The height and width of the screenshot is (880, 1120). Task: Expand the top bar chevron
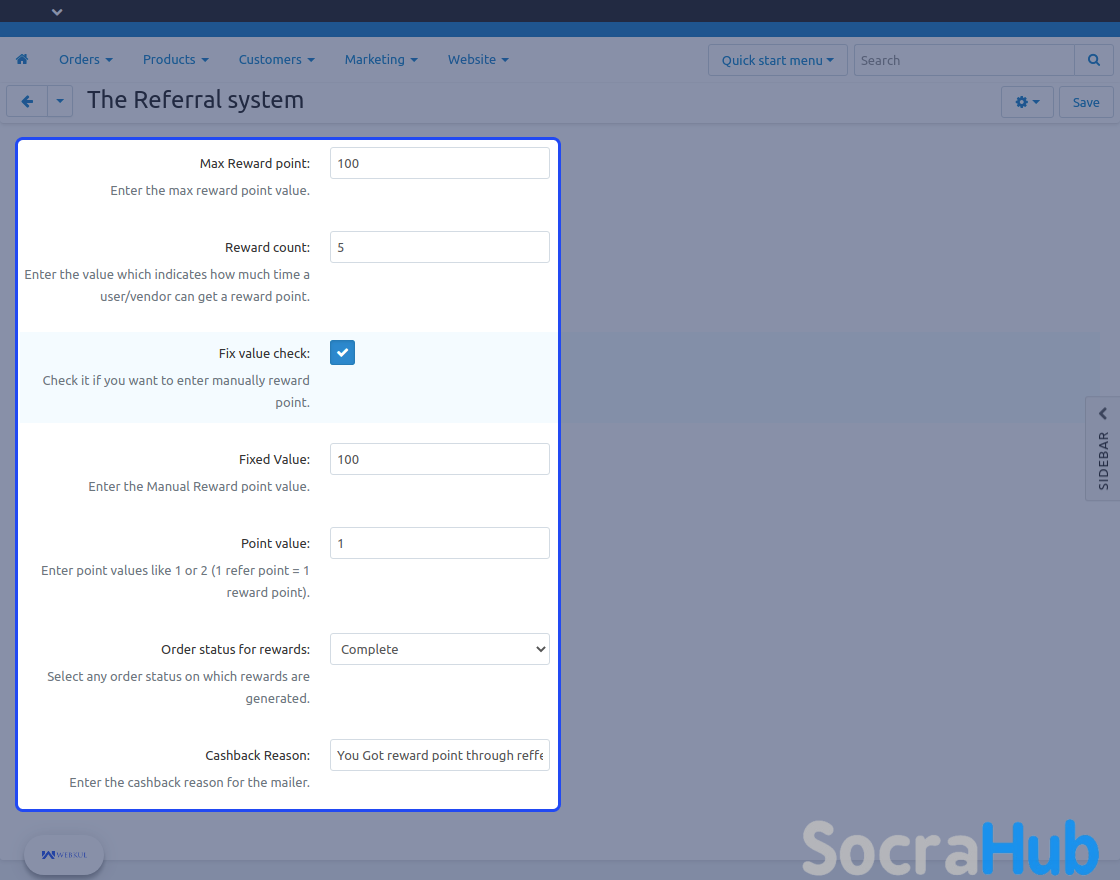tap(57, 12)
